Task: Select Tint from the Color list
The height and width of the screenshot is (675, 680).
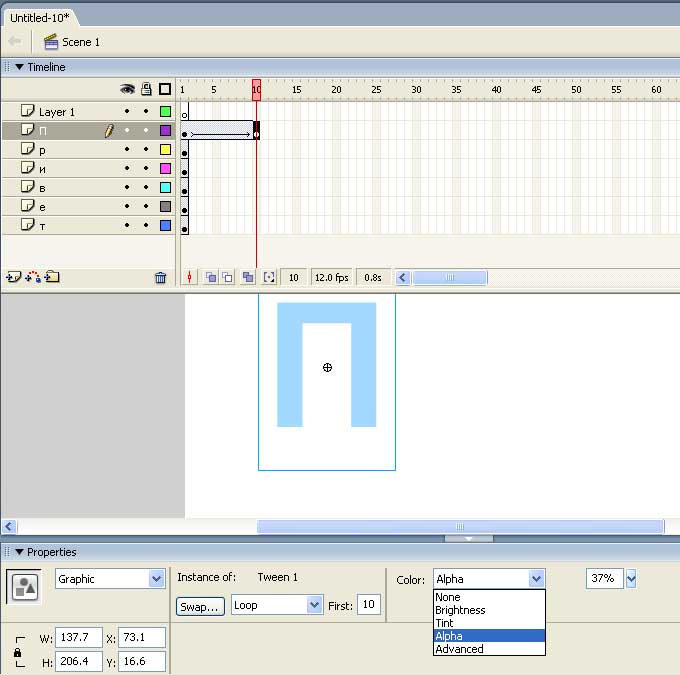Action: tap(444, 623)
